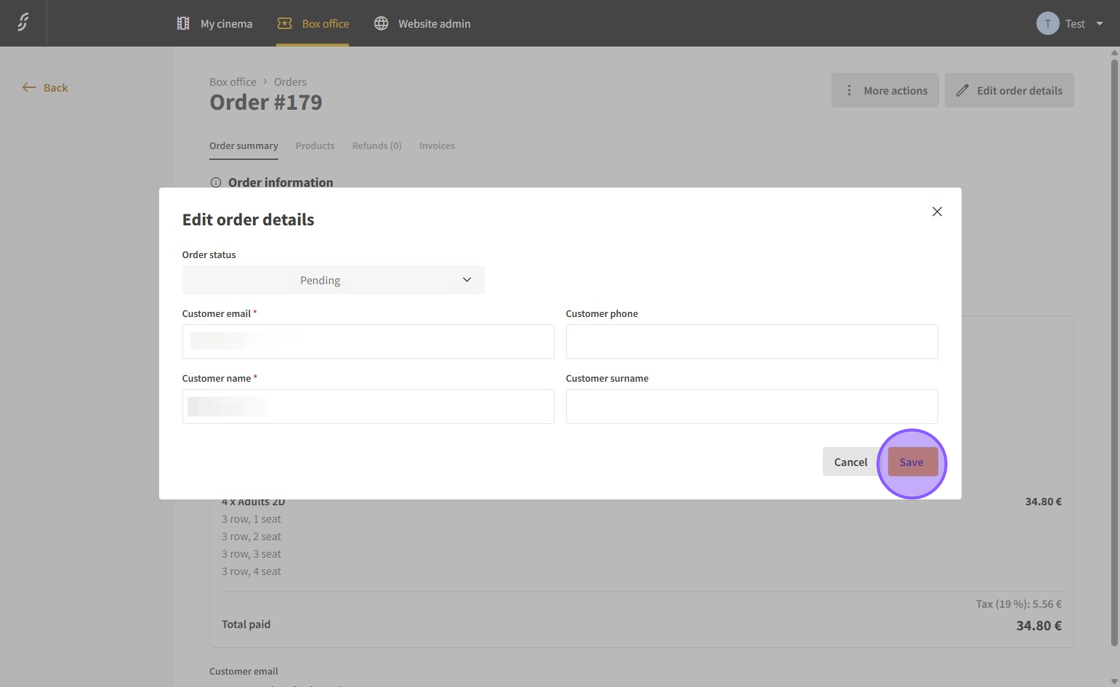This screenshot has height=687, width=1120.
Task: Click the Website admin globe icon
Action: [x=381, y=23]
